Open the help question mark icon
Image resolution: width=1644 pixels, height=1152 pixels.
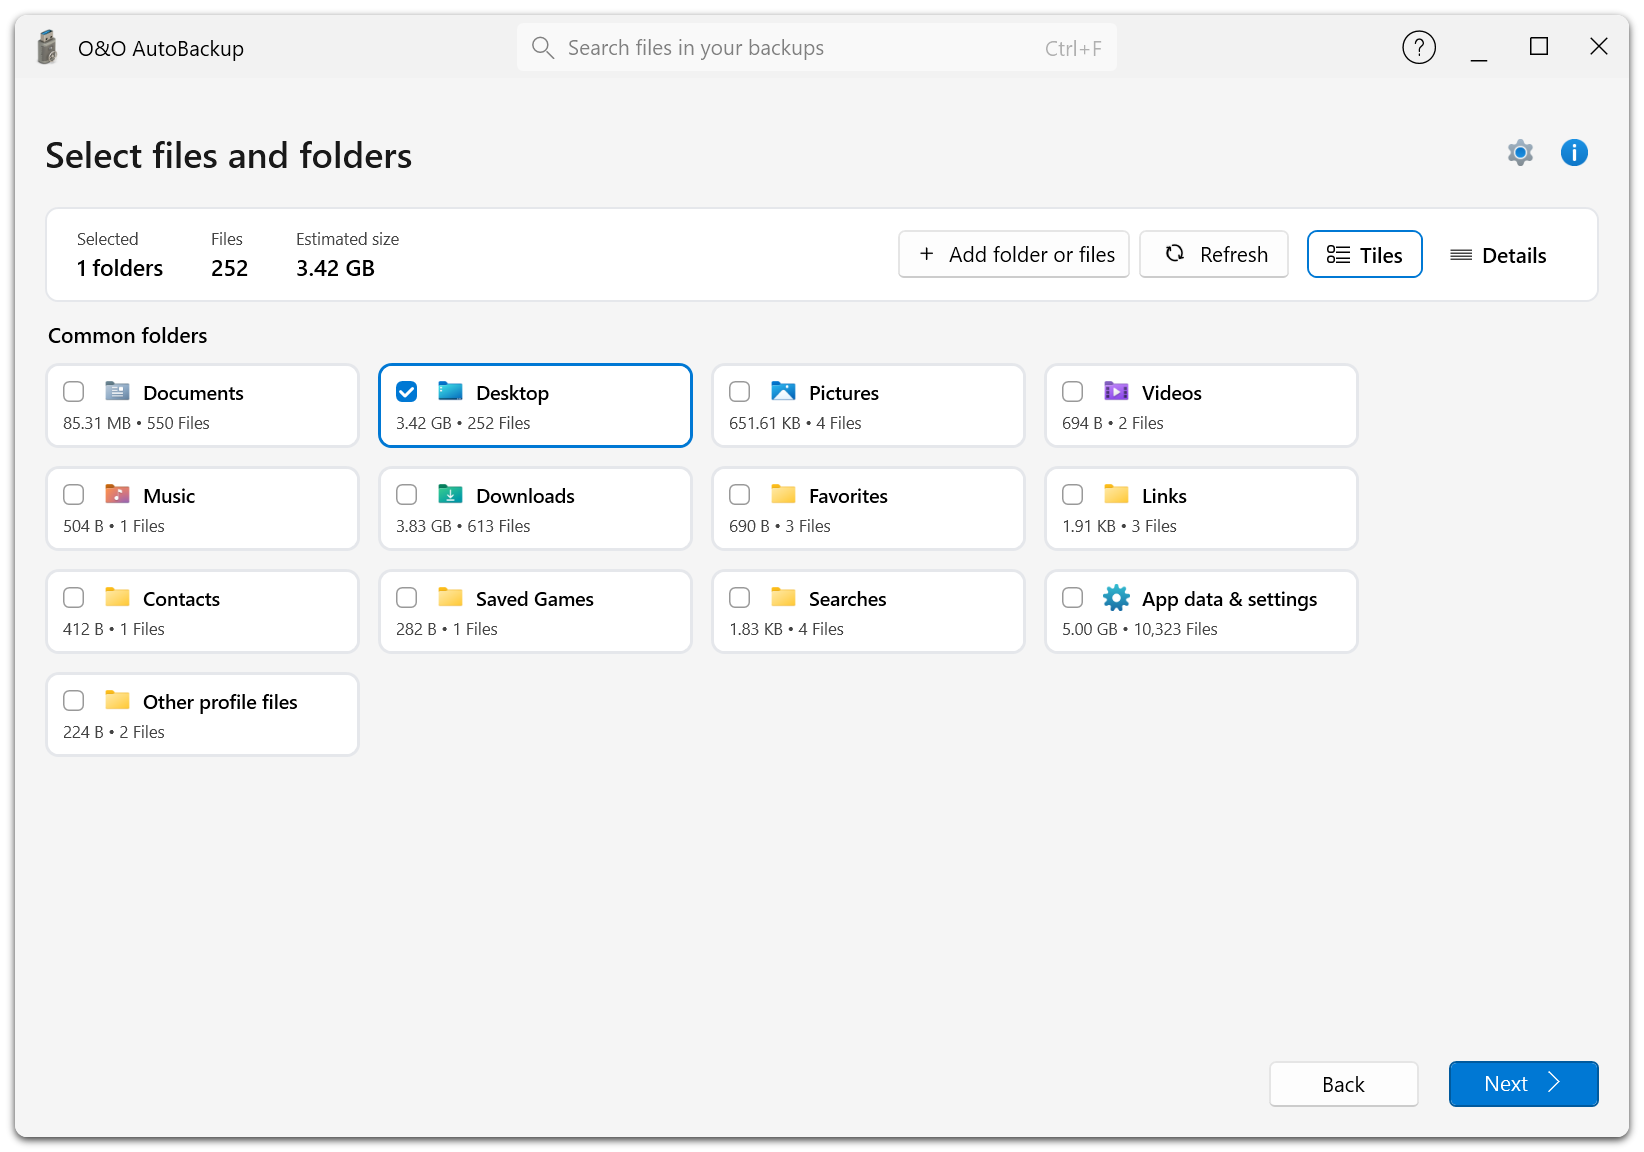(1418, 47)
